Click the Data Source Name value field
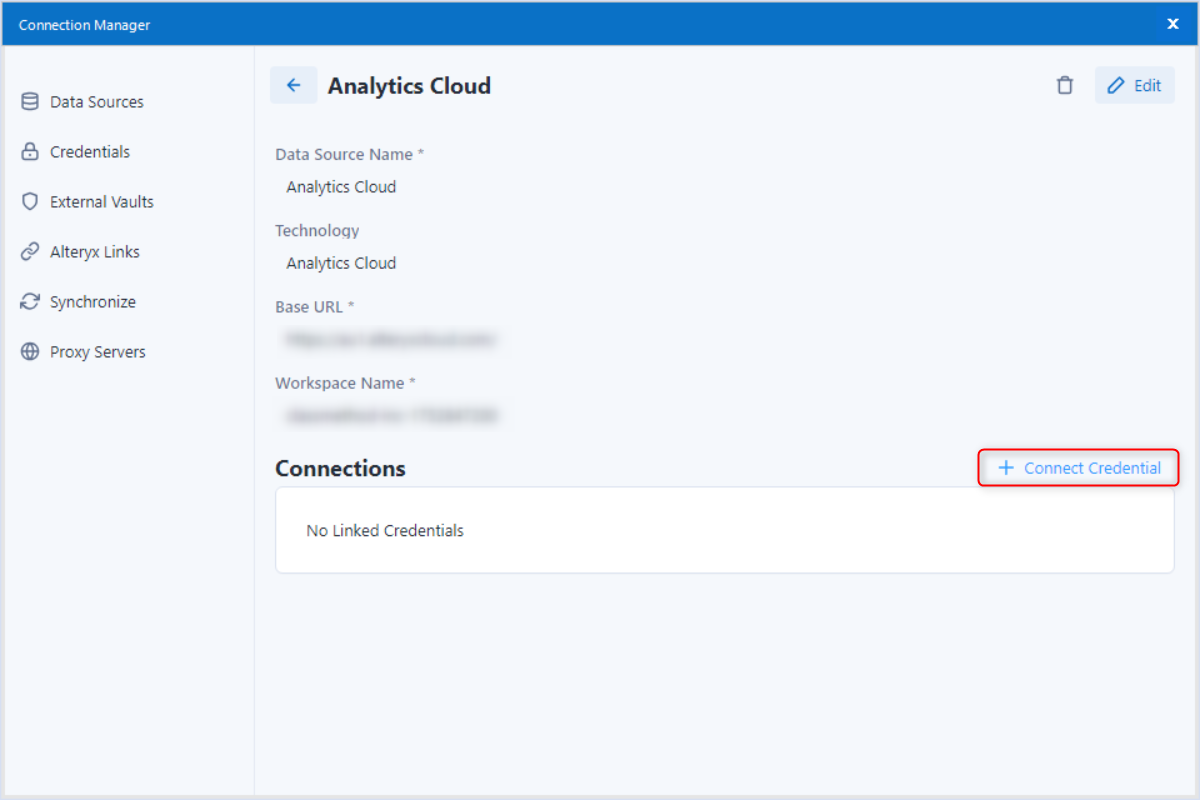This screenshot has height=800, width=1200. pos(341,187)
